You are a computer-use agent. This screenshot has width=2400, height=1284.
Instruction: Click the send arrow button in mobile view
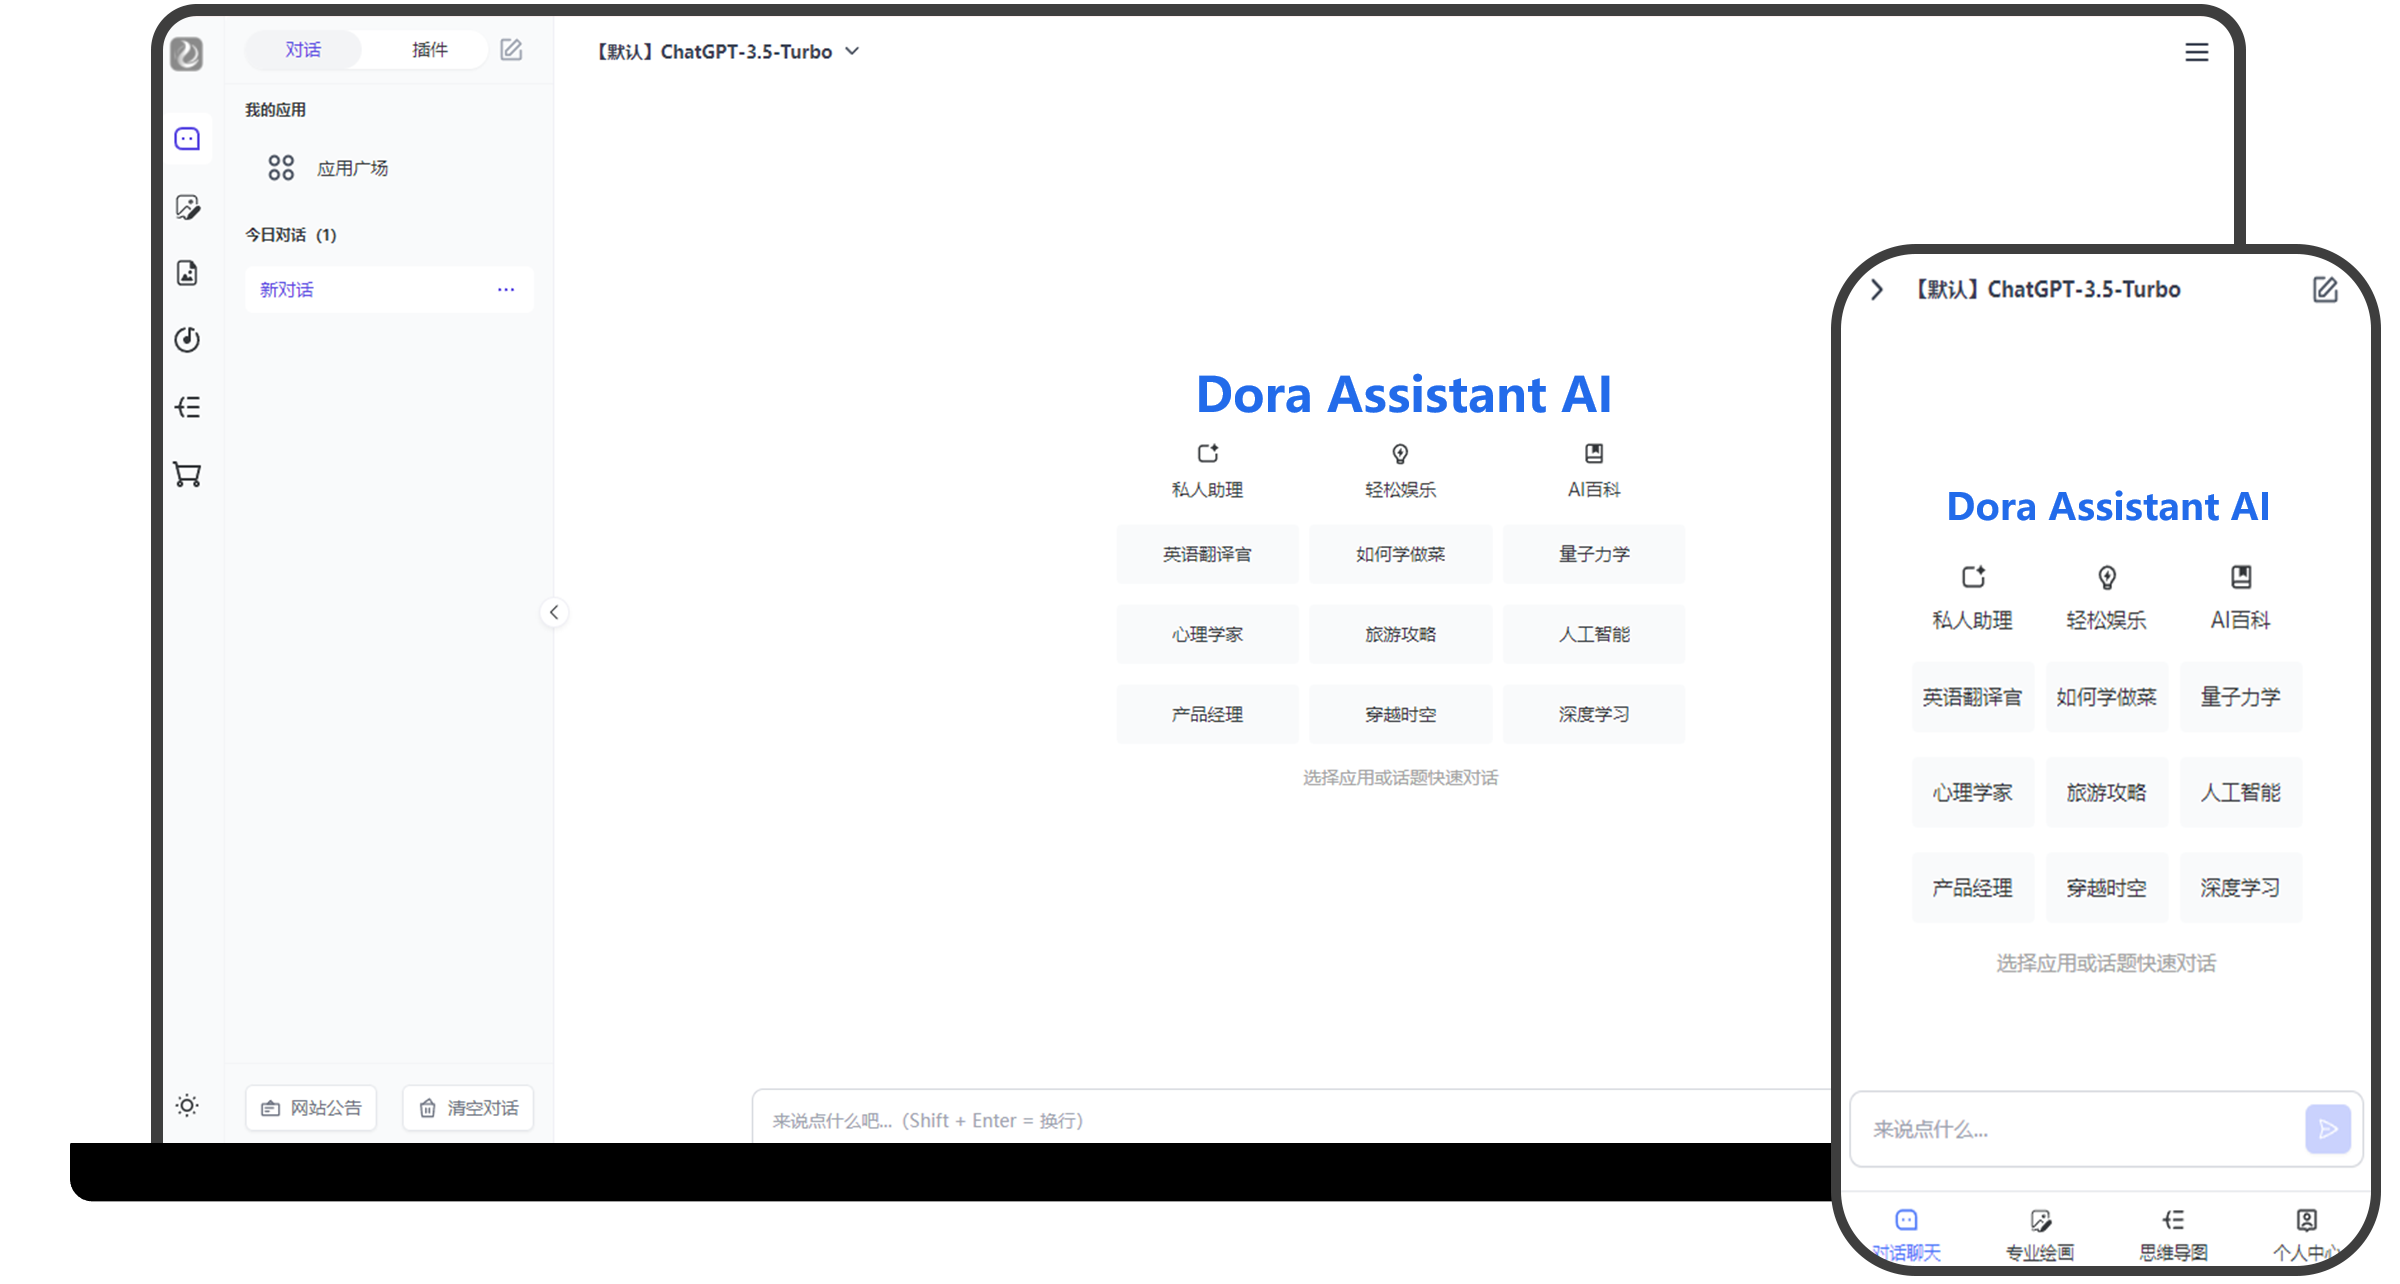point(2328,1129)
